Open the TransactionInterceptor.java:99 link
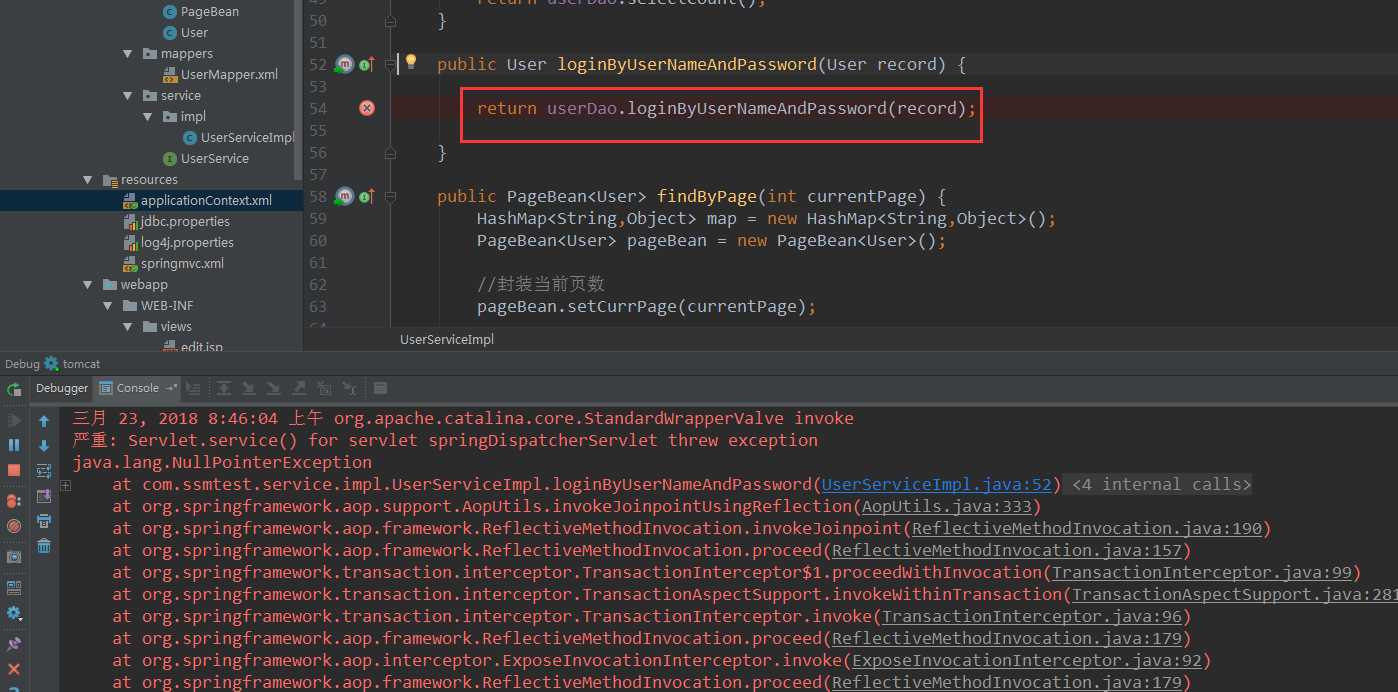This screenshot has height=692, width=1398. (x=1202, y=572)
